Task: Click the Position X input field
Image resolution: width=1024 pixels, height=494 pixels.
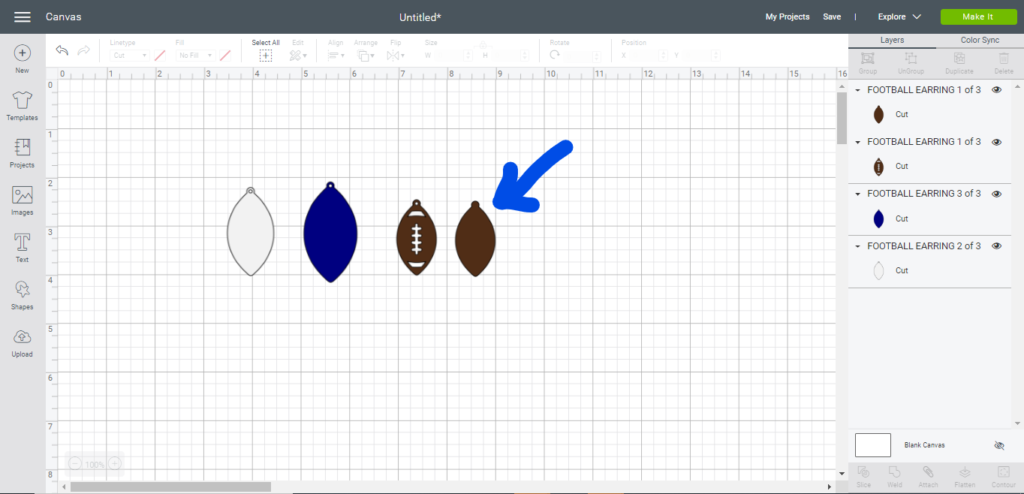Action: [x=648, y=56]
